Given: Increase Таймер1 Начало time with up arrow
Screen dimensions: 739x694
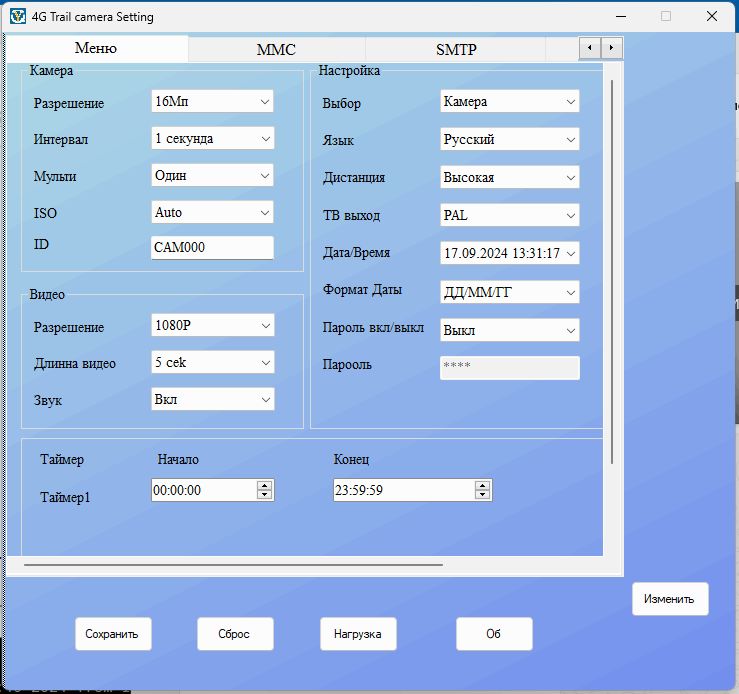Looking at the screenshot, I should tap(264, 485).
